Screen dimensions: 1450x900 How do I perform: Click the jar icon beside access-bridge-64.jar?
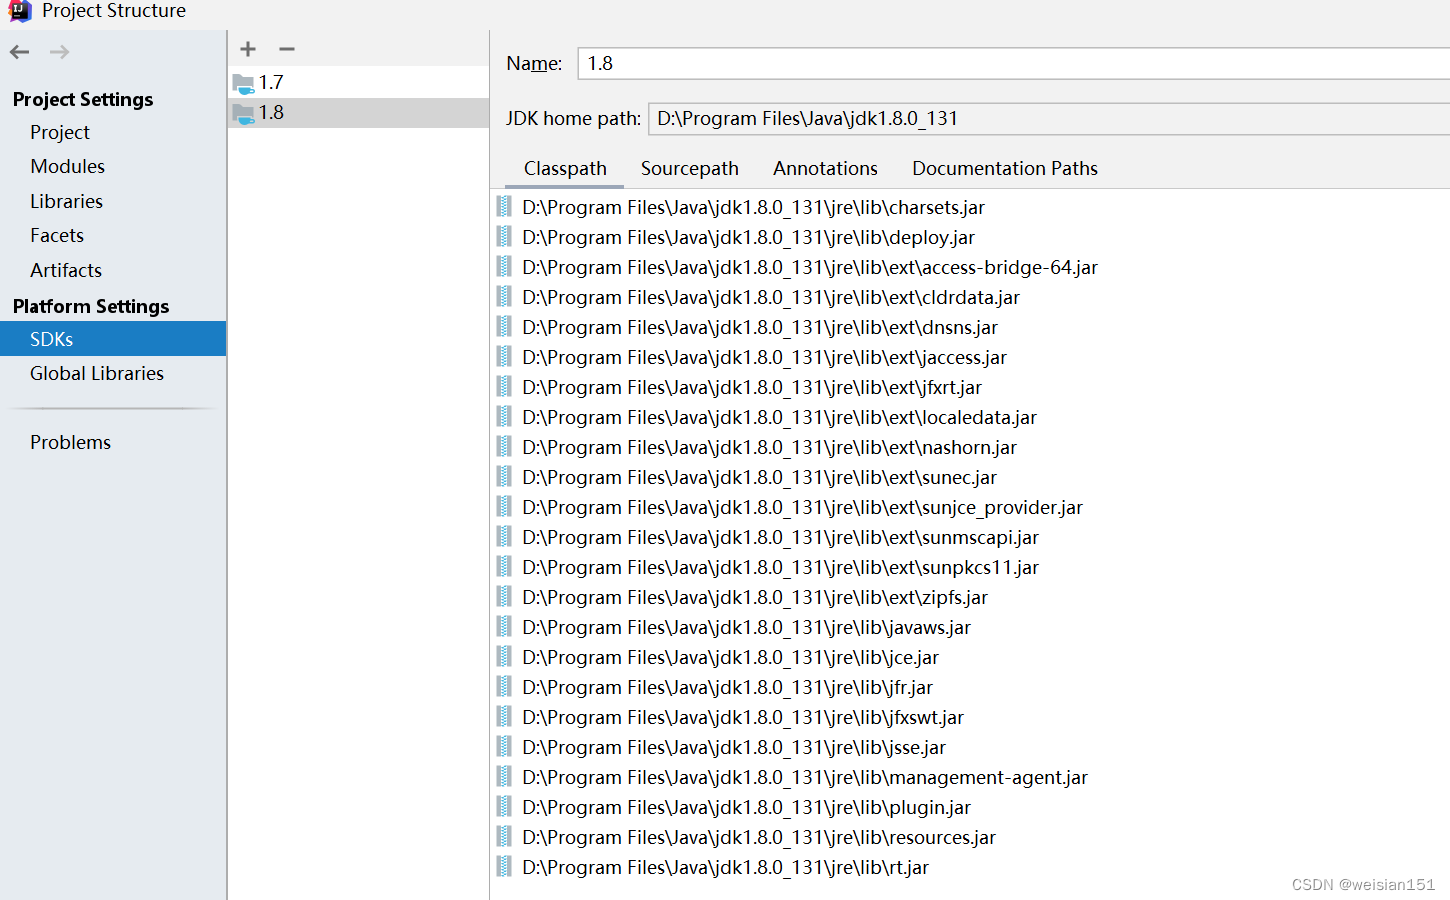pos(504,267)
